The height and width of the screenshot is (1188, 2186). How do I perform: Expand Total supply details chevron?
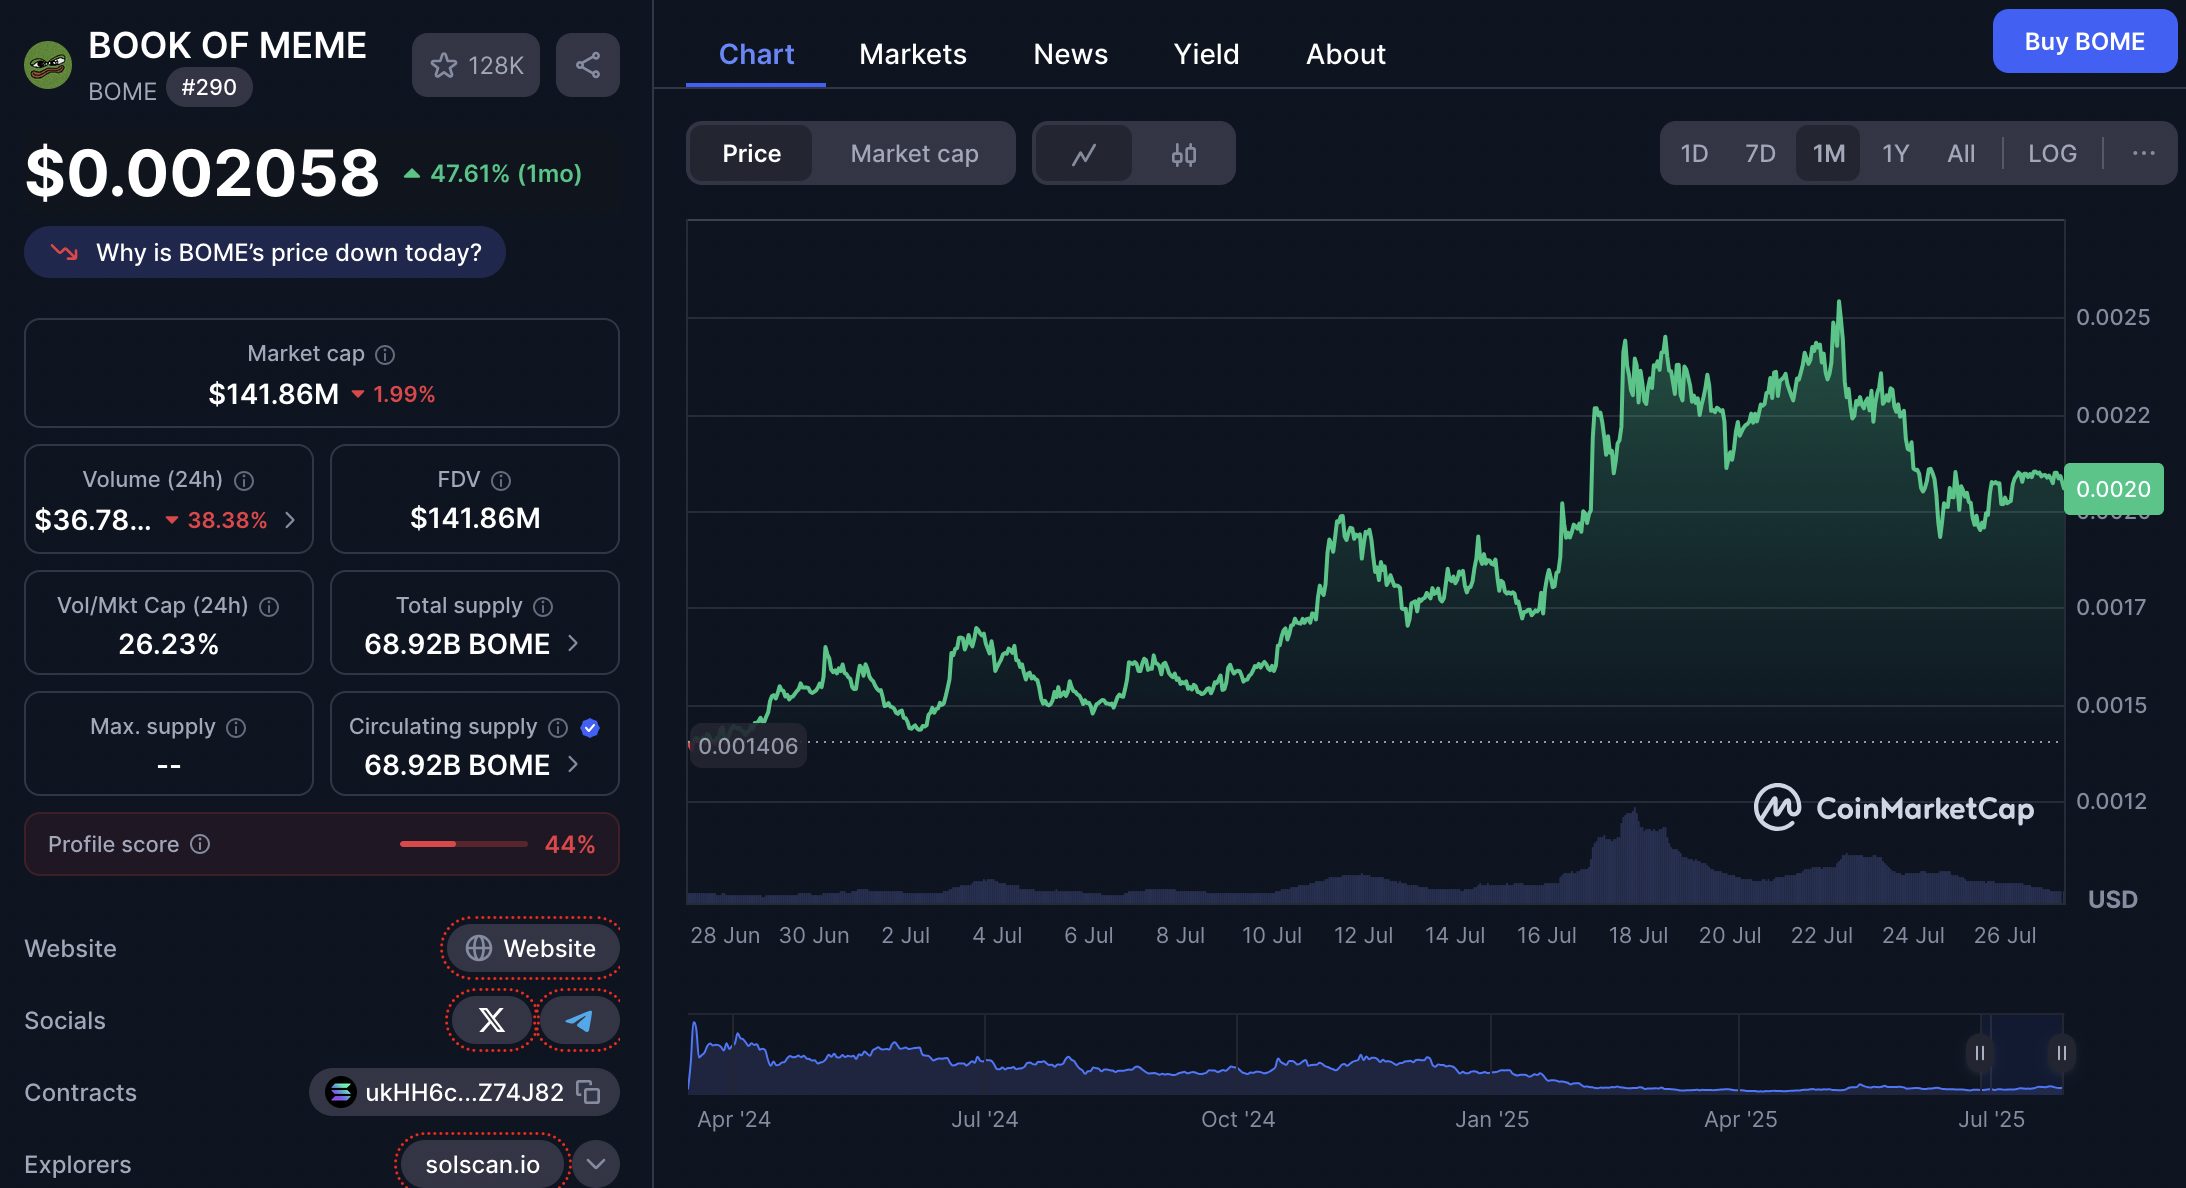pos(573,643)
